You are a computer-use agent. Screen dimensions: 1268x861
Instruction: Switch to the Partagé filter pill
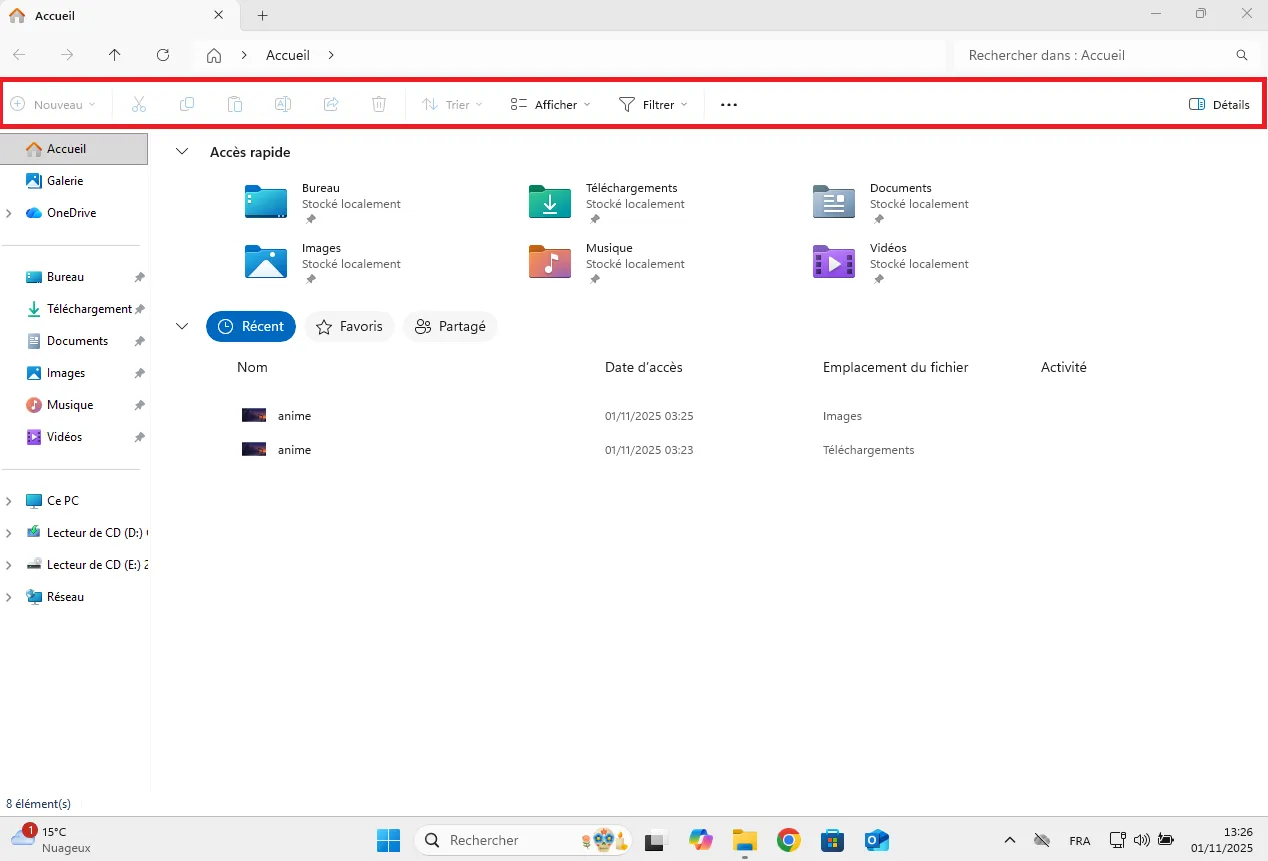(x=450, y=326)
